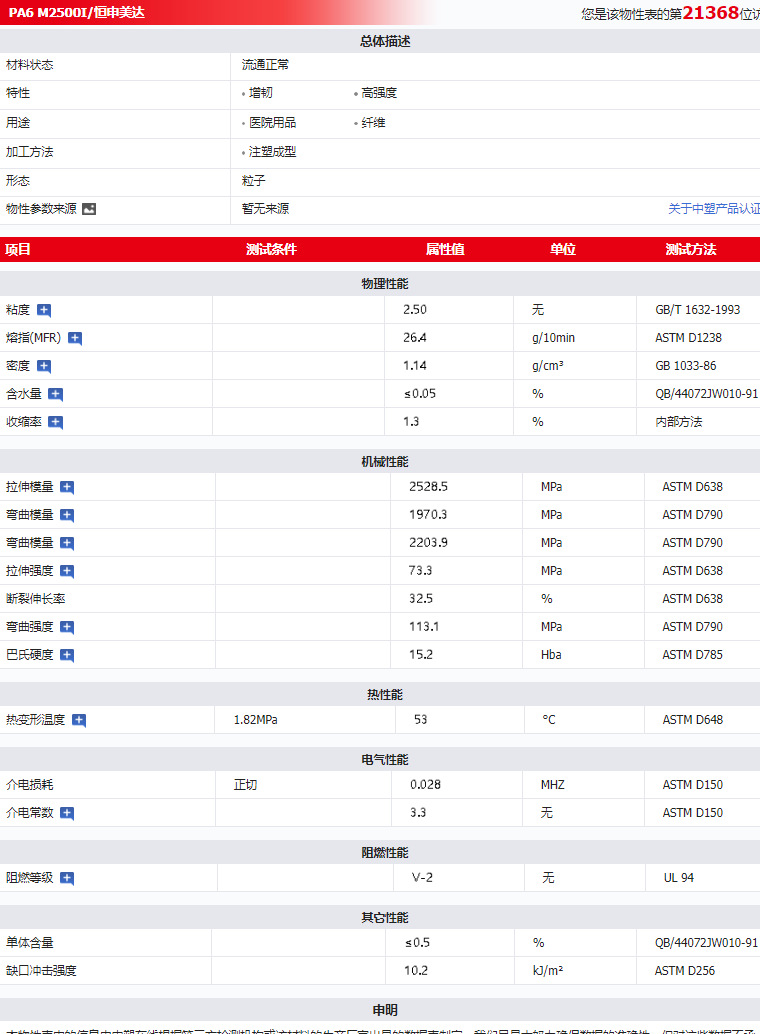
Task: Click the 机械性能 section heading
Action: pos(385,462)
